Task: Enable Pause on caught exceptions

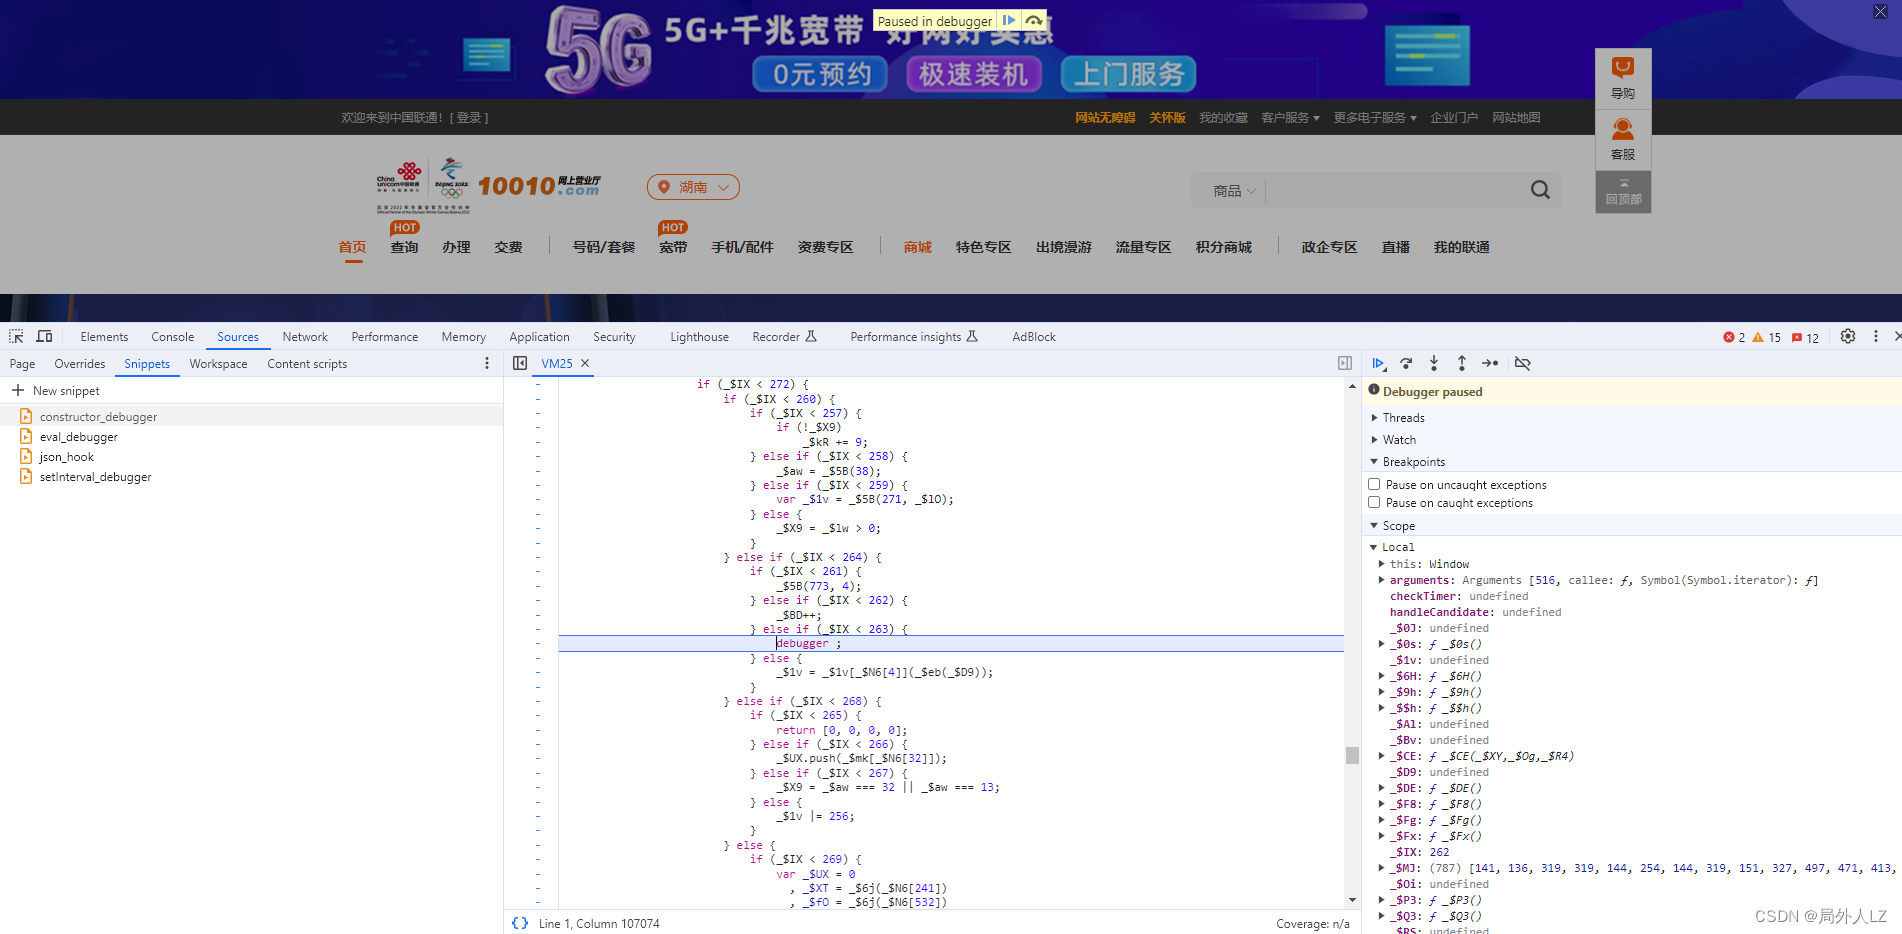Action: point(1374,502)
